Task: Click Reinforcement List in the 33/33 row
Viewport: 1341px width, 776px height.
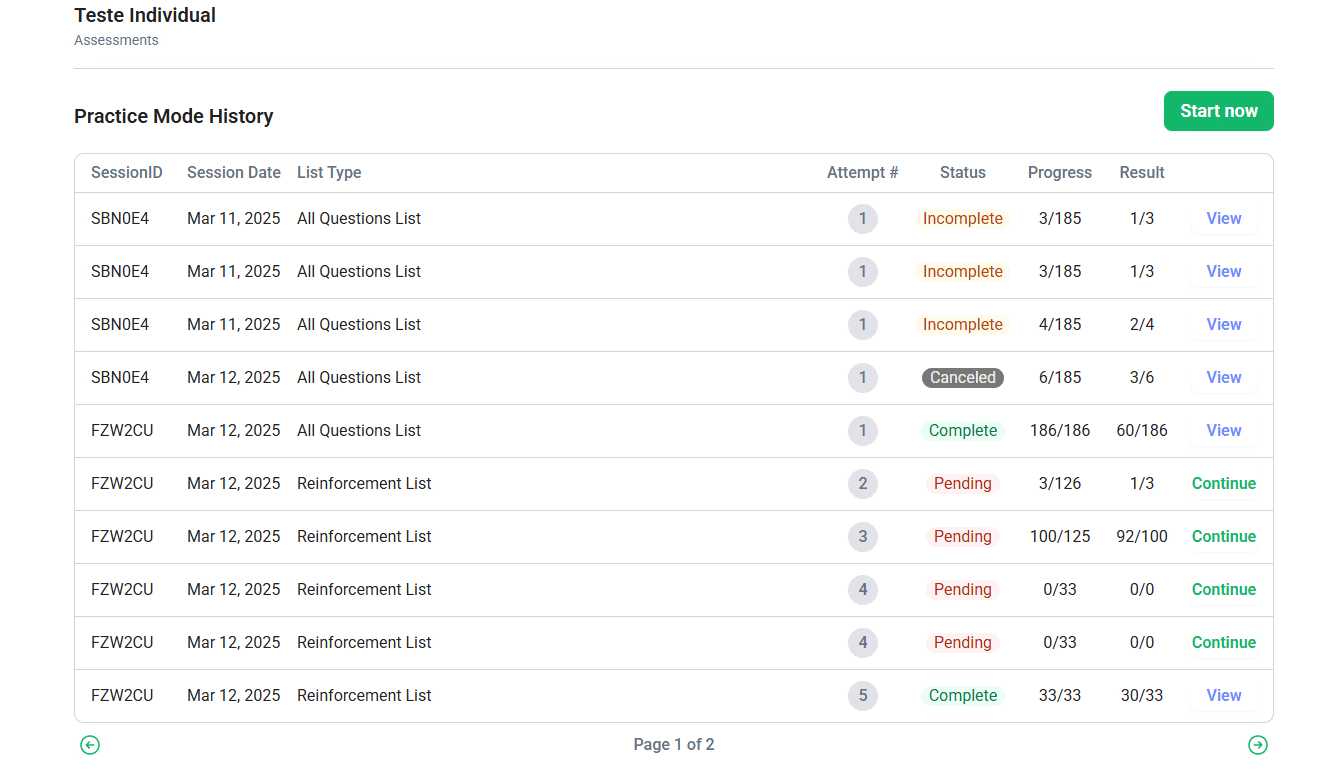Action: point(364,696)
